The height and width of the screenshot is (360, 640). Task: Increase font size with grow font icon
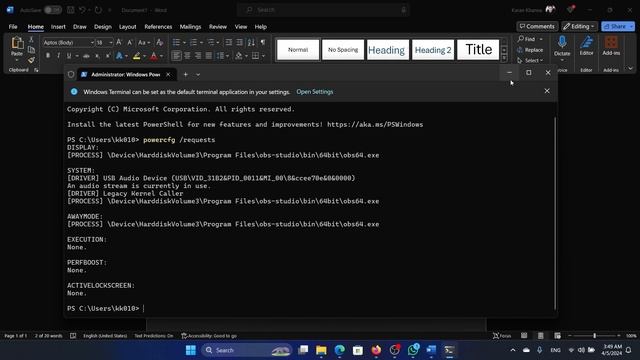(x=119, y=42)
